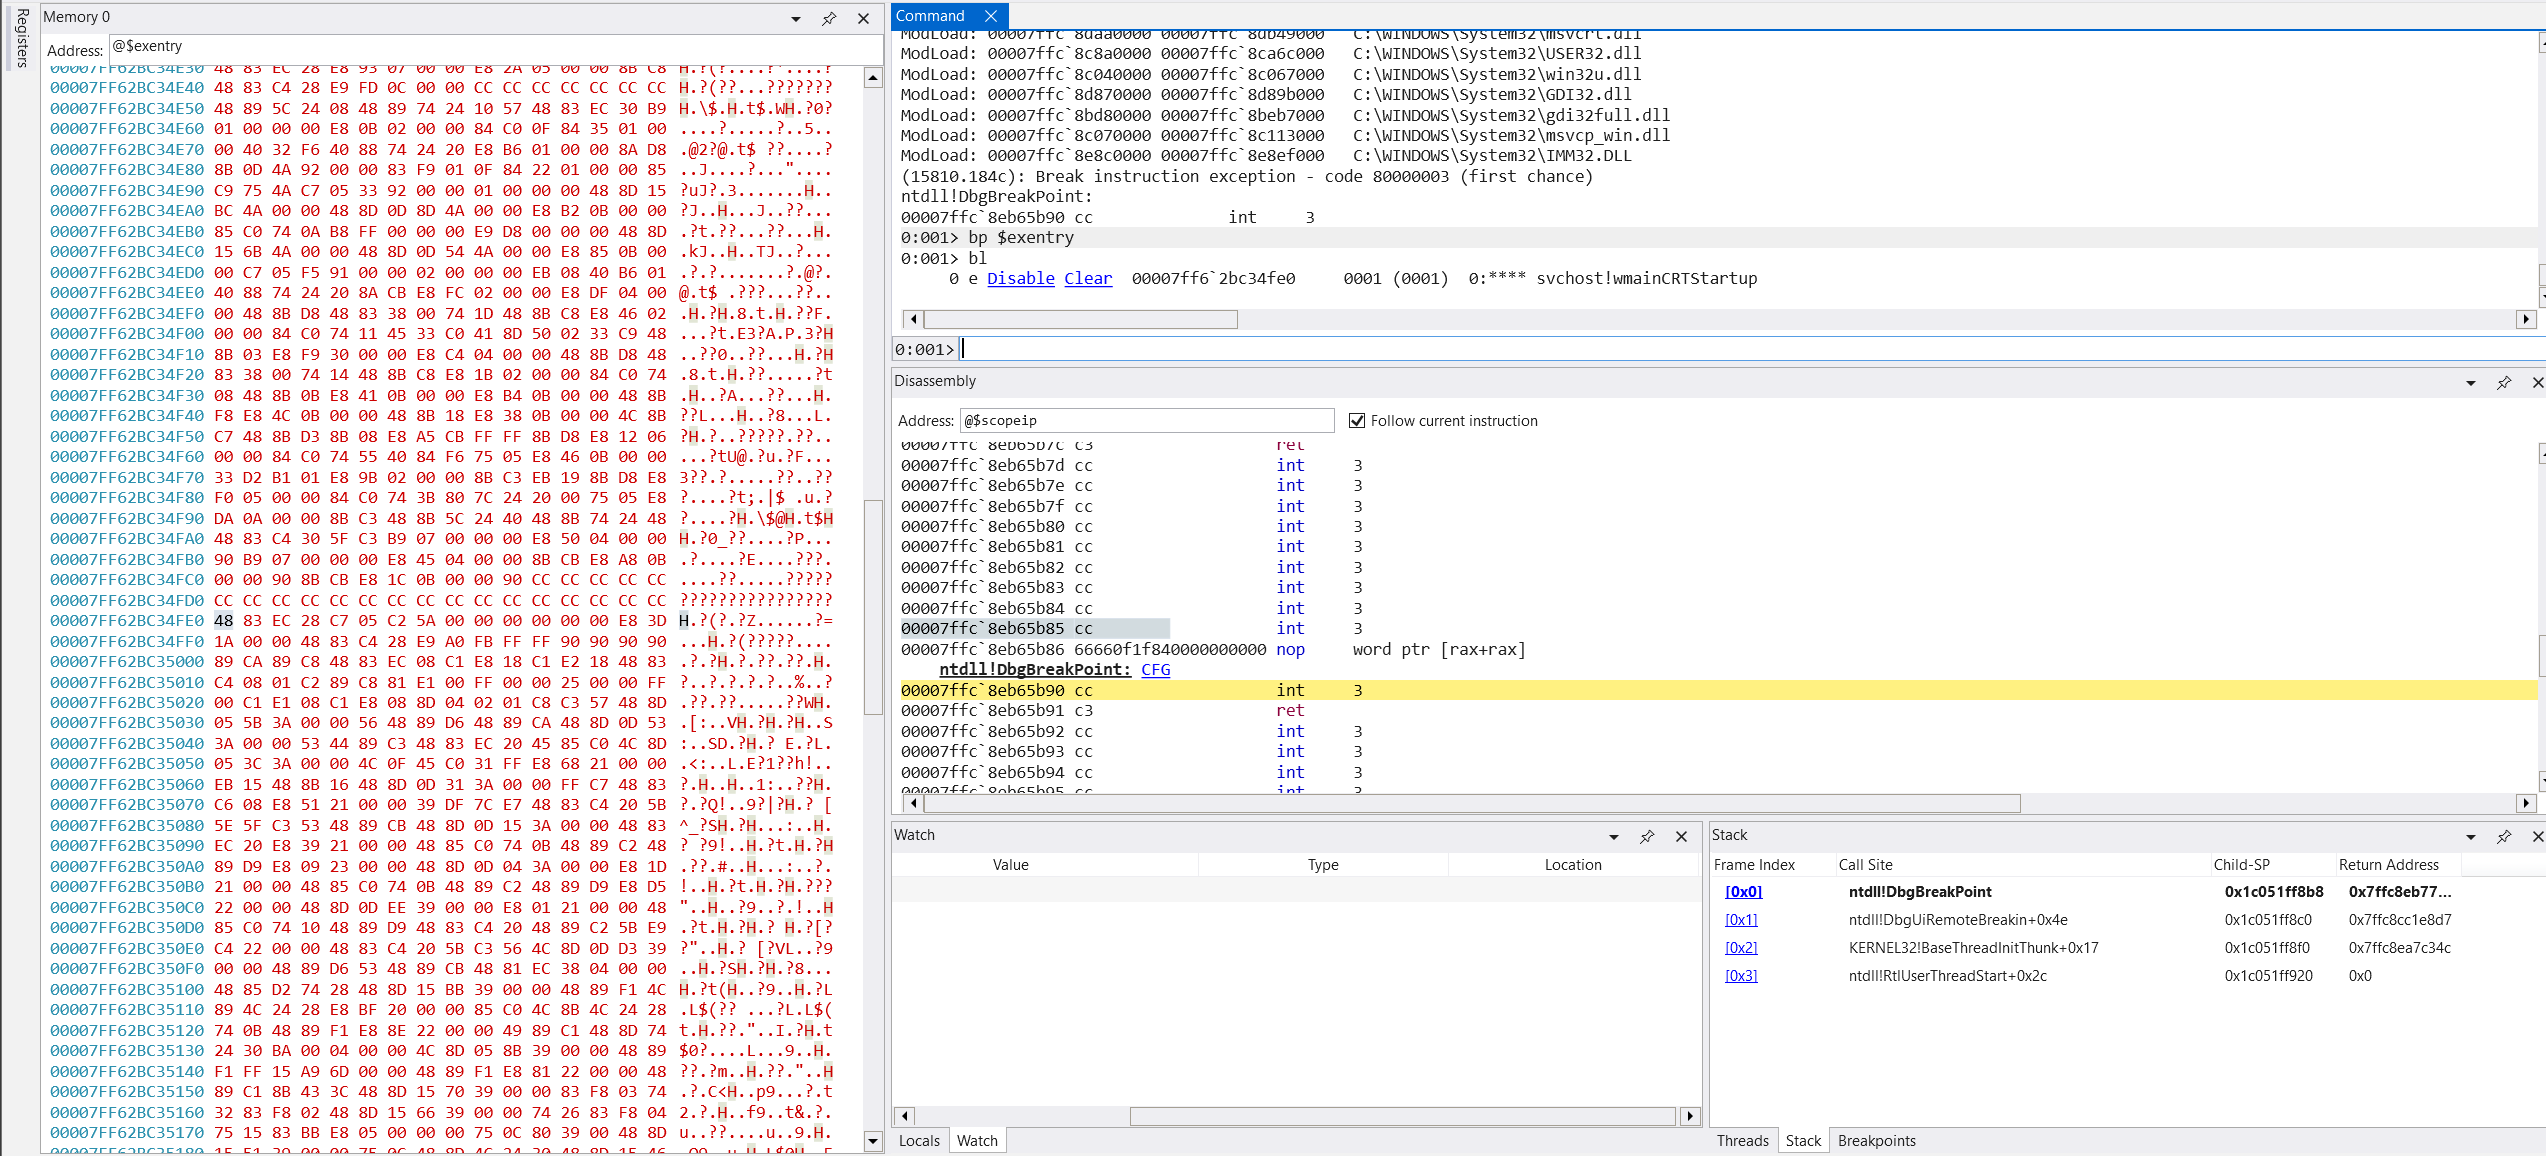The image size is (2546, 1156).
Task: Select highlighted instruction at 8eb65b90
Action: click(x=1718, y=691)
